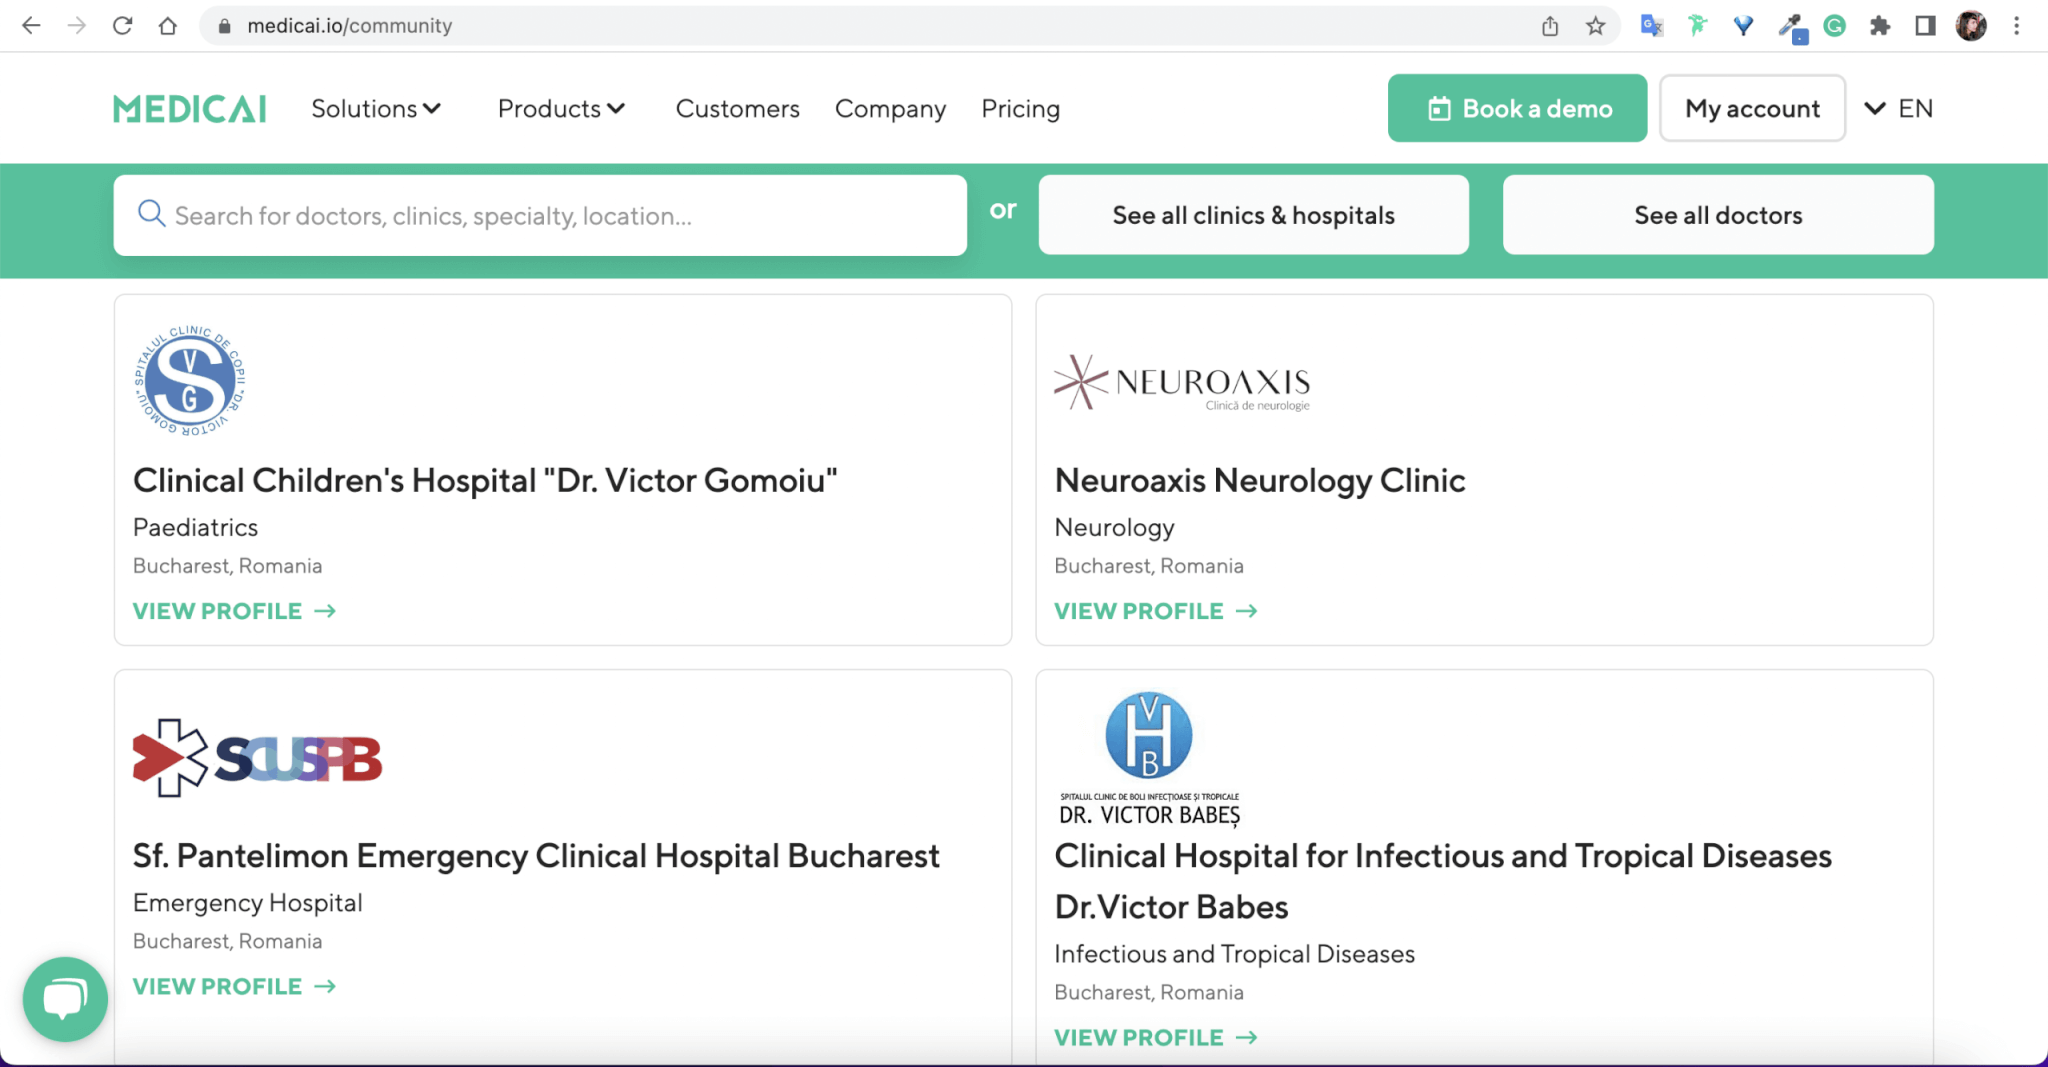This screenshot has height=1067, width=2048.
Task: Click the share page icon
Action: click(1550, 26)
